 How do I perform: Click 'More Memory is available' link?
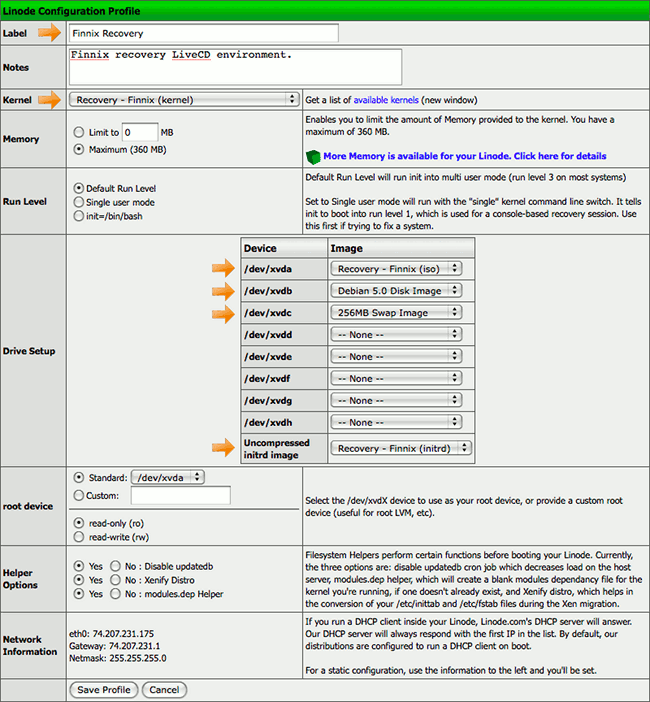(x=465, y=156)
